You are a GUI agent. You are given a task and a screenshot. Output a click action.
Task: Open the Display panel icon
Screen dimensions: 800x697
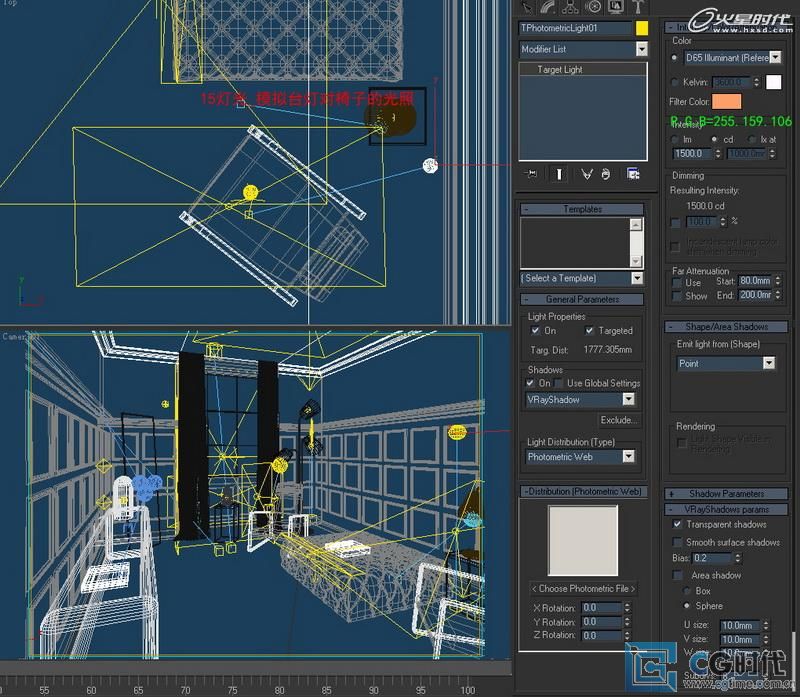pos(615,8)
